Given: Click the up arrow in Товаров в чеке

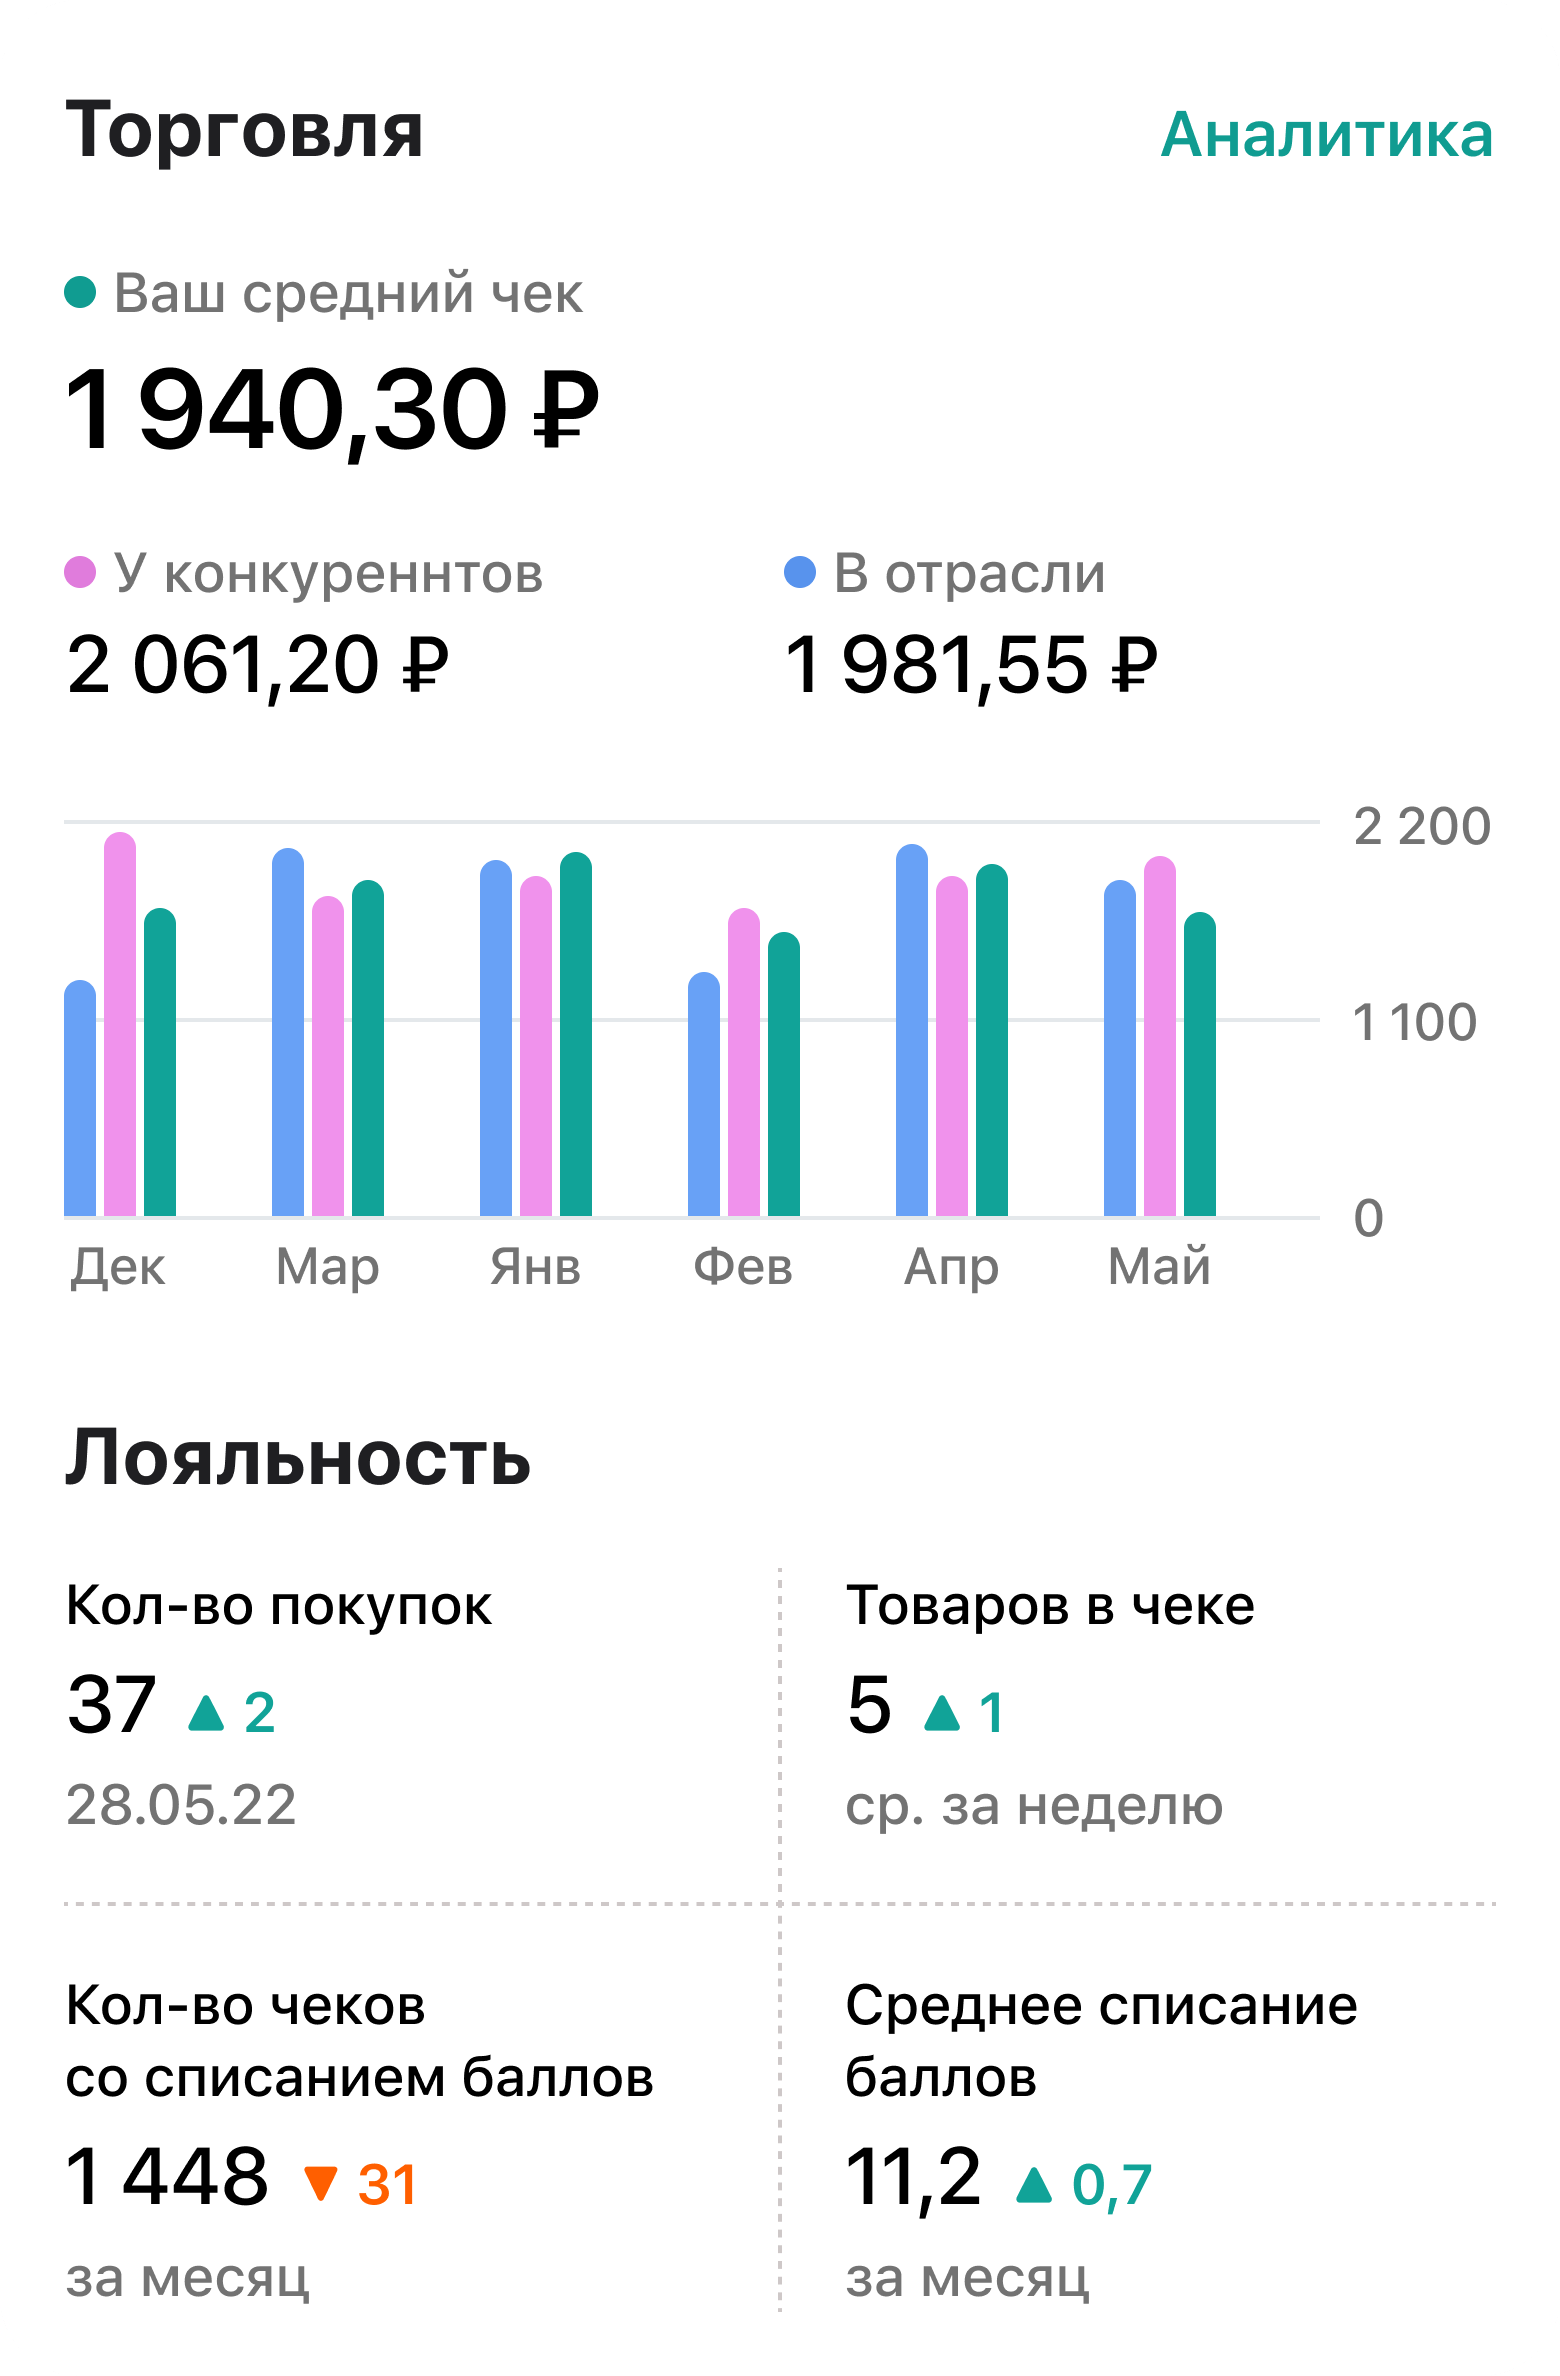Looking at the screenshot, I should [942, 1712].
